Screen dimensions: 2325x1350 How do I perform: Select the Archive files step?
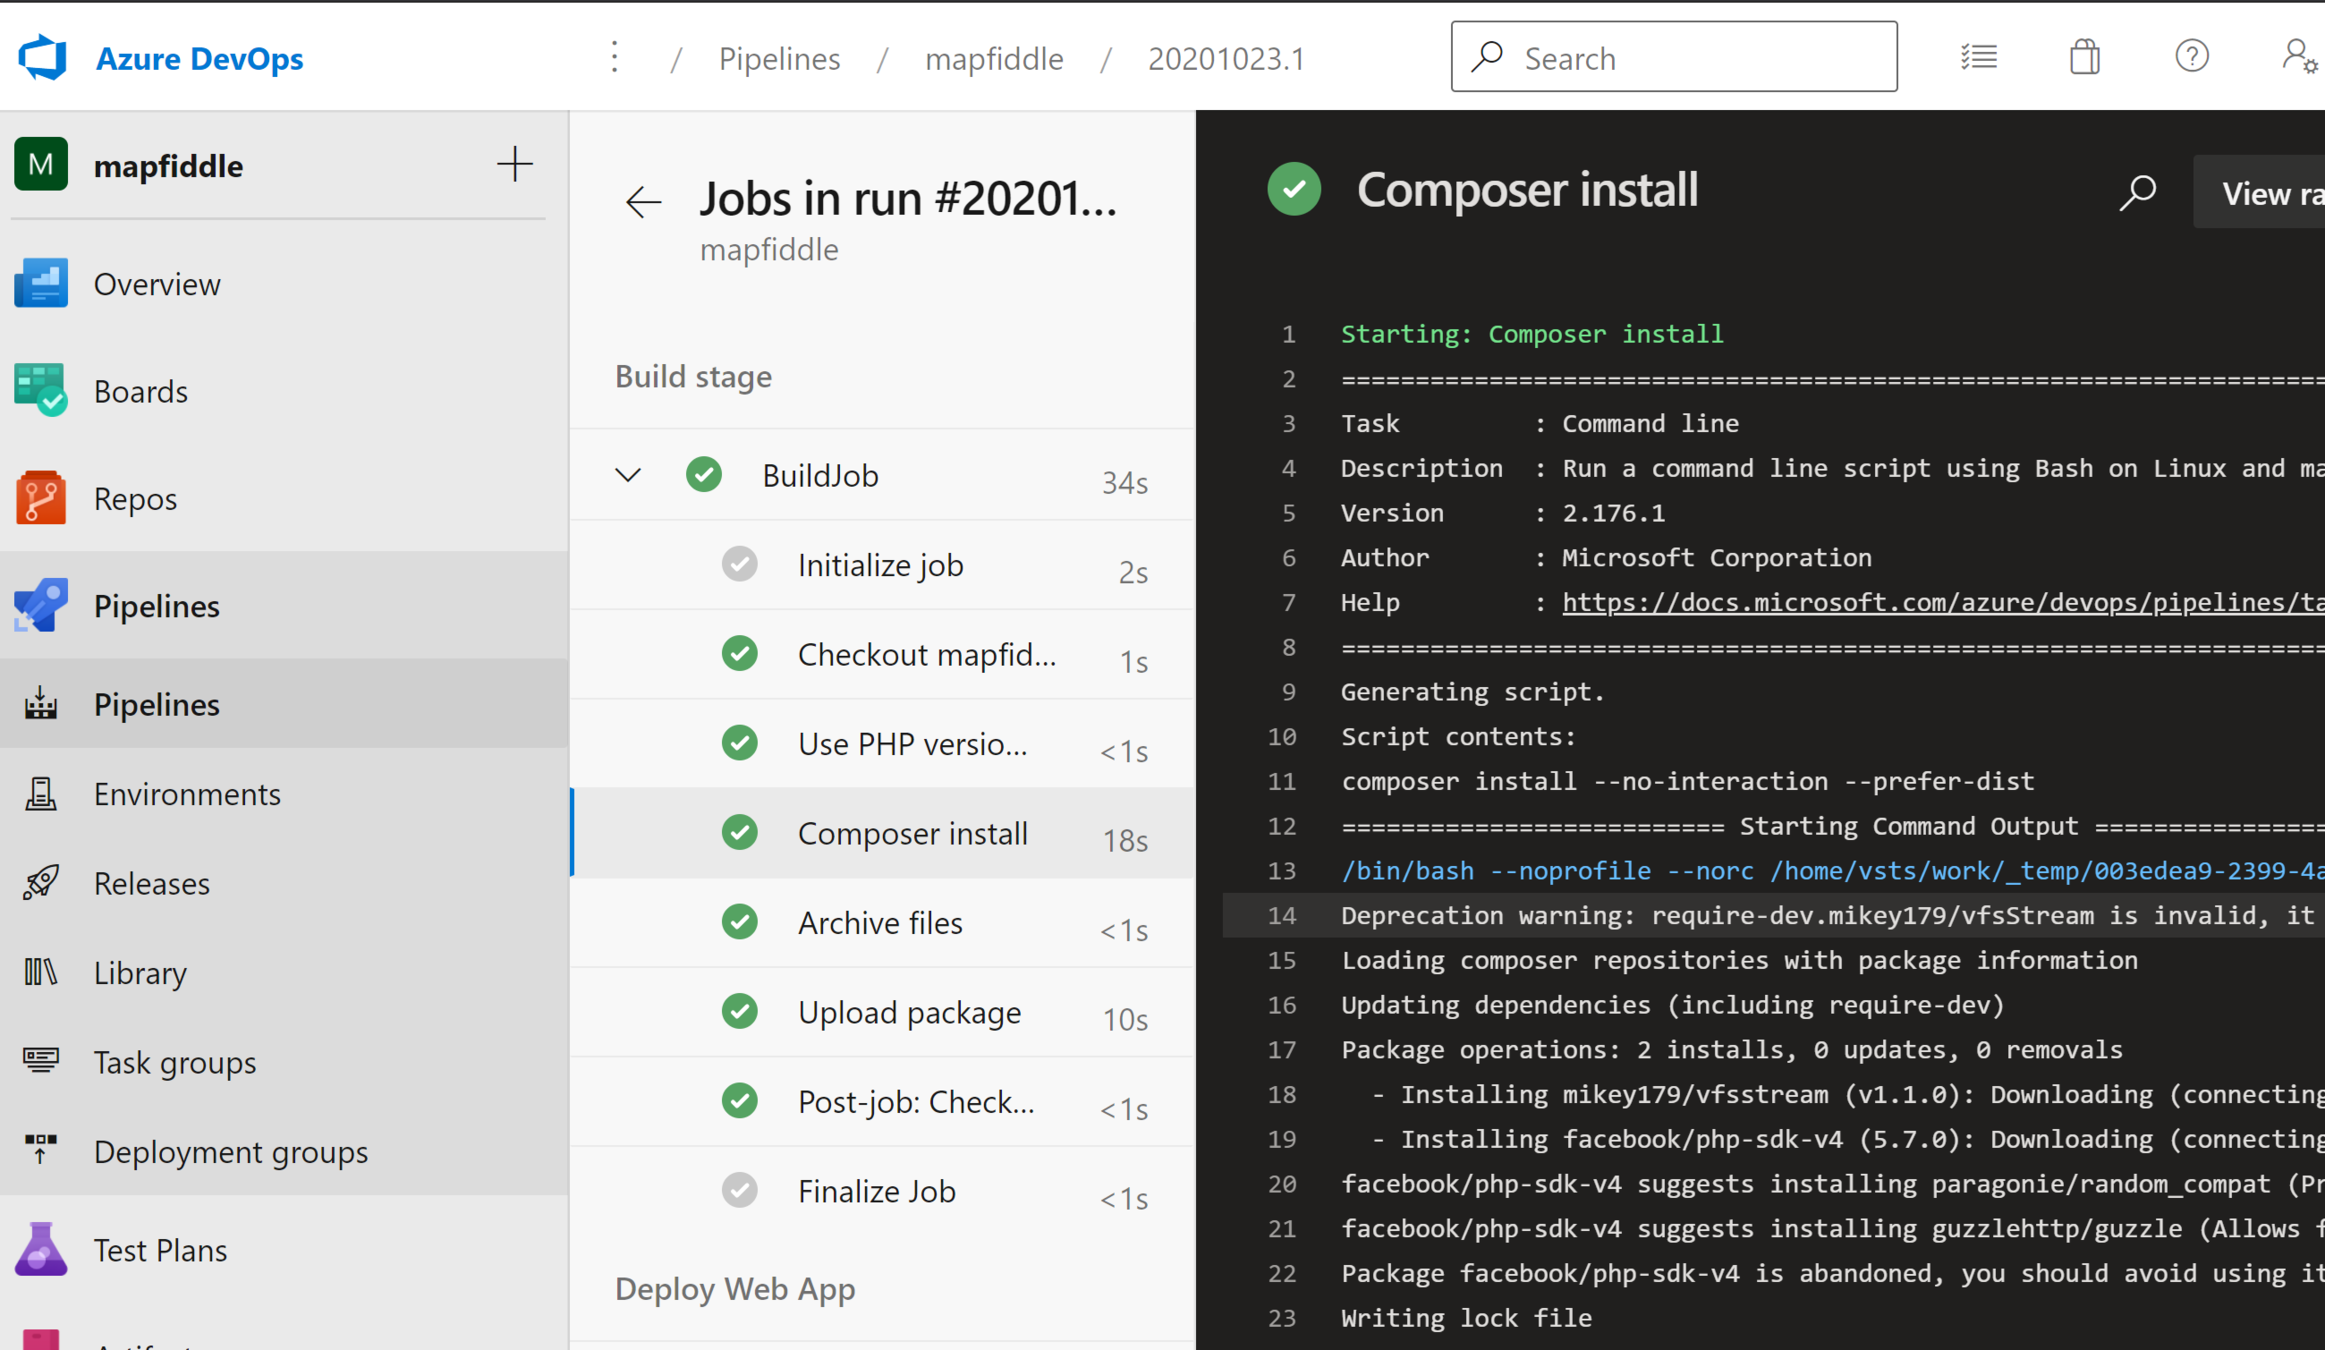point(879,923)
